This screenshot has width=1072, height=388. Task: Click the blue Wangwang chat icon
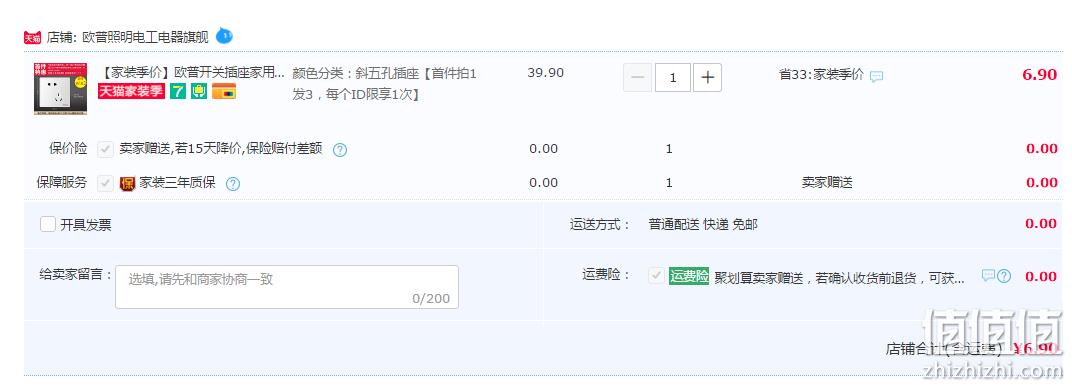[224, 35]
